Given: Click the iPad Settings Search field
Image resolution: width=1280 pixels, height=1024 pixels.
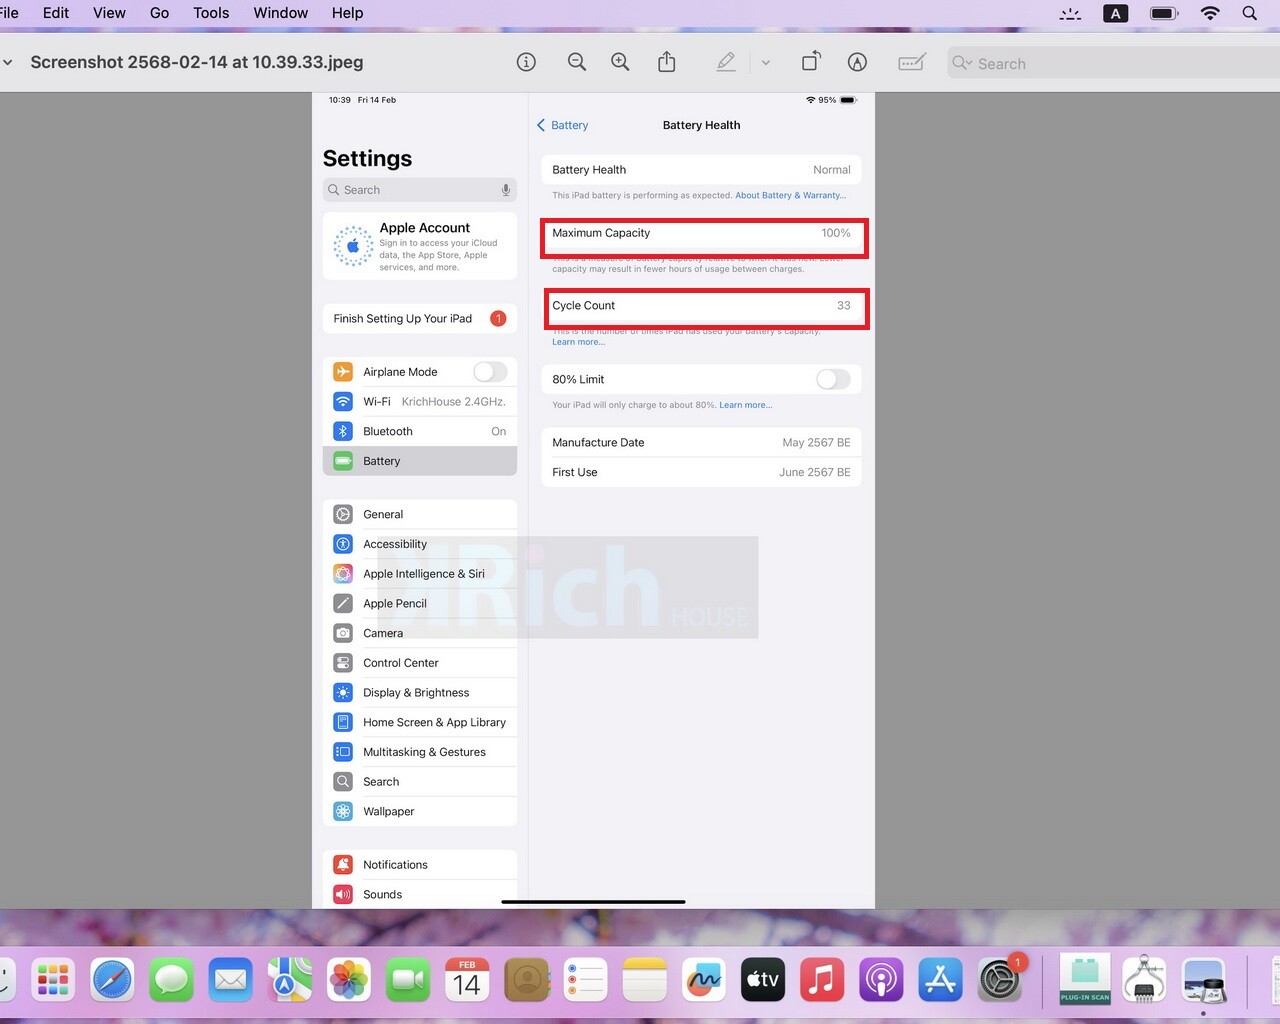Looking at the screenshot, I should coord(420,190).
